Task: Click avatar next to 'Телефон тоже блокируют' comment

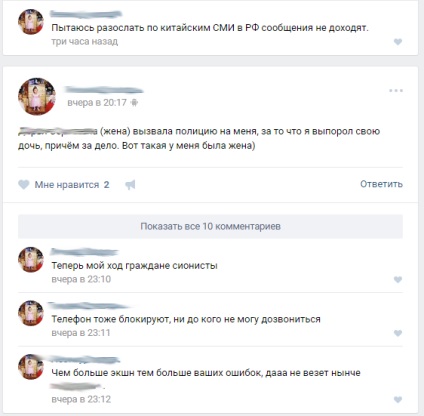Action: point(31,313)
